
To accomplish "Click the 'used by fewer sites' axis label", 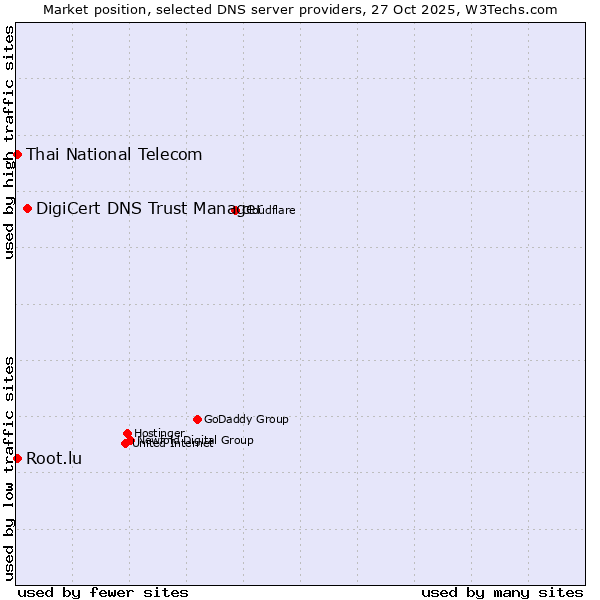I will click(103, 592).
